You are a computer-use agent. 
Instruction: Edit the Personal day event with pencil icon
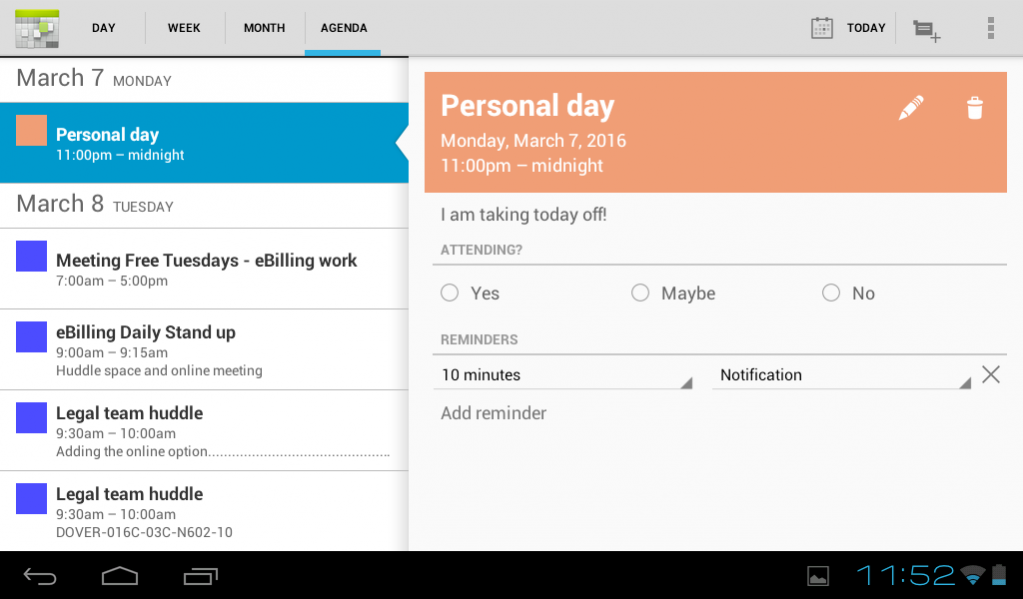point(910,106)
